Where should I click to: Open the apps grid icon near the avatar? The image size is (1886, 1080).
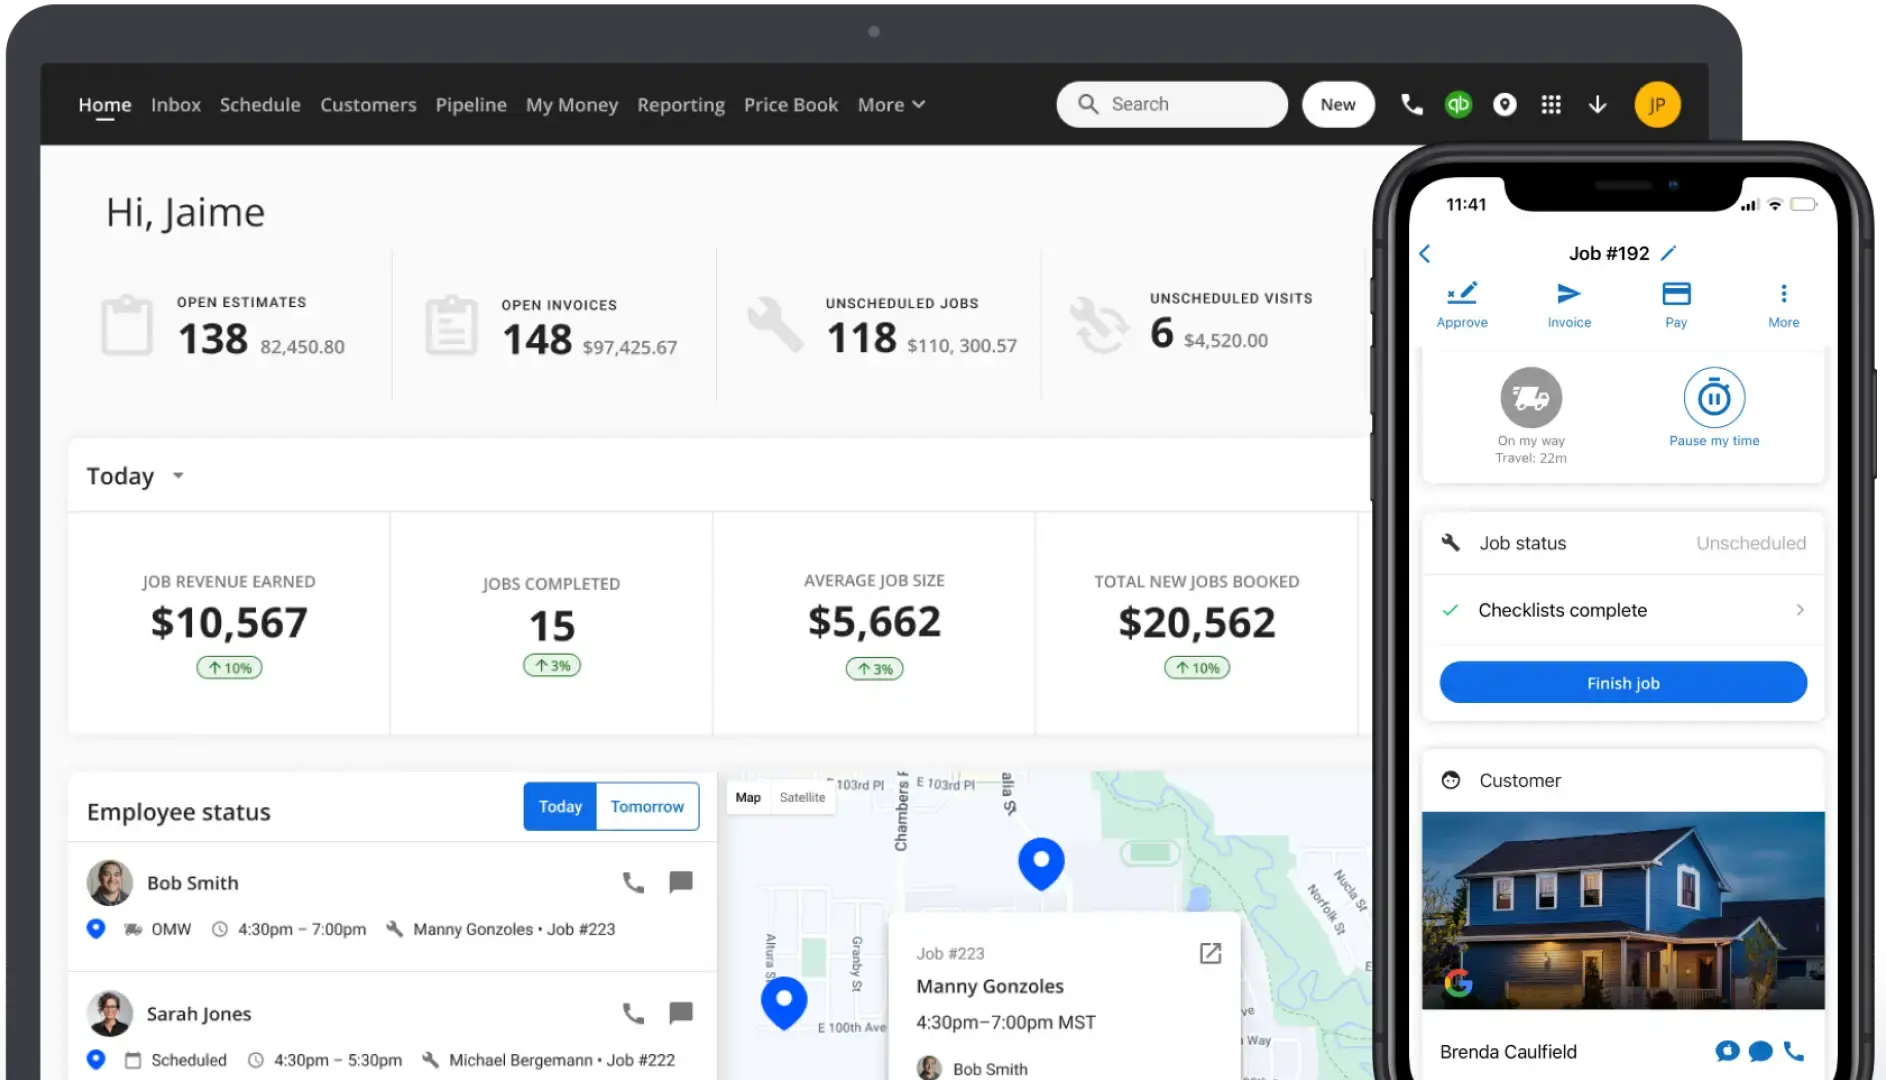[1551, 104]
